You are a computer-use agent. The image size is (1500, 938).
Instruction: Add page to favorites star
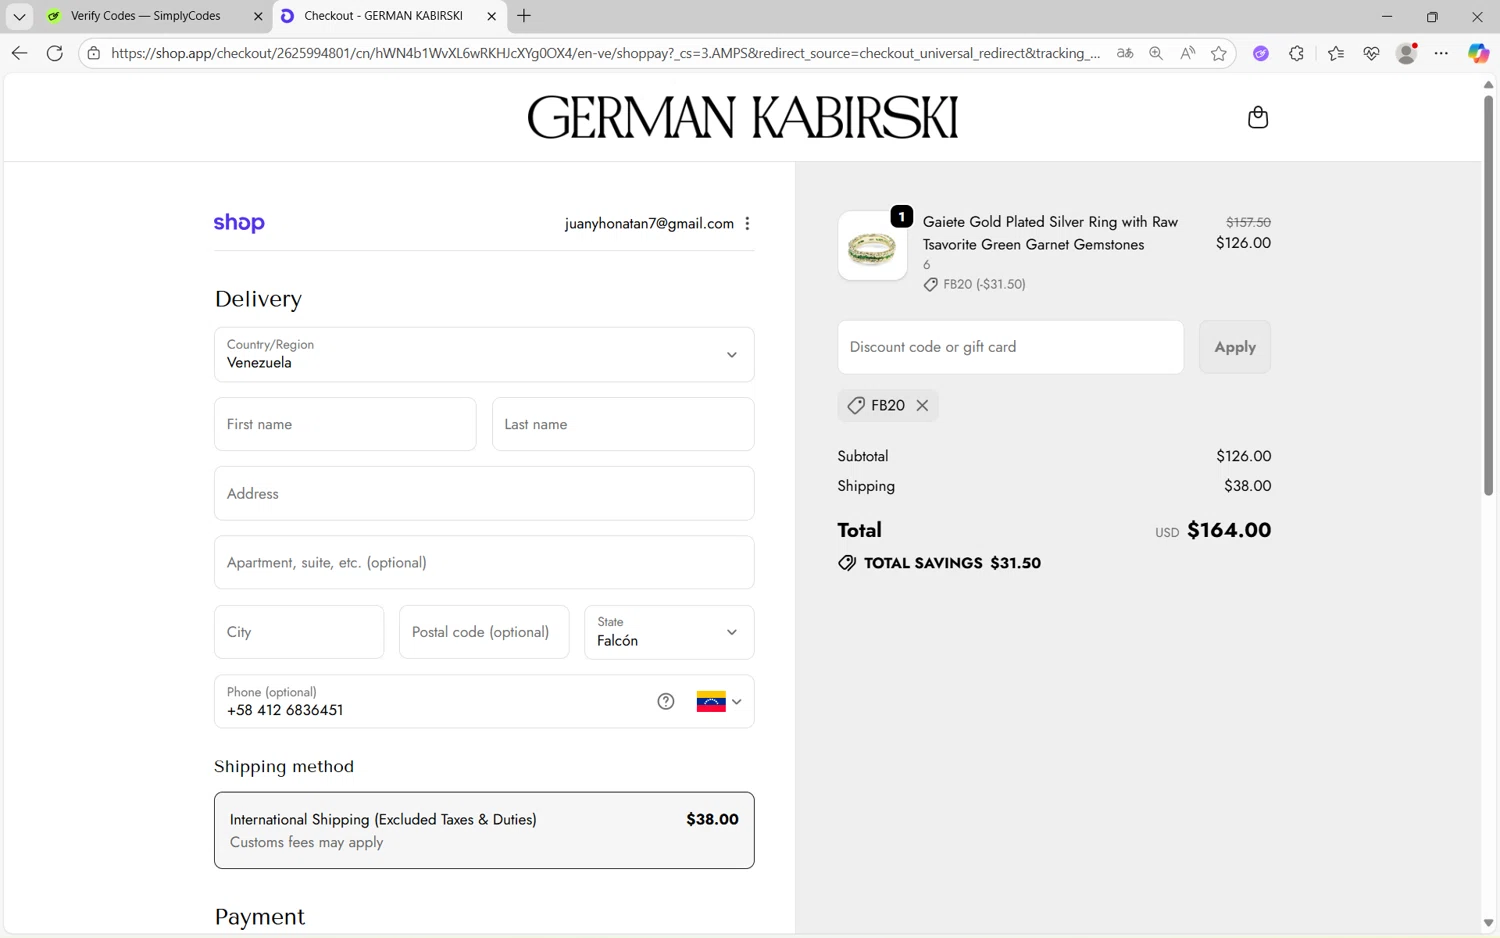click(1218, 53)
